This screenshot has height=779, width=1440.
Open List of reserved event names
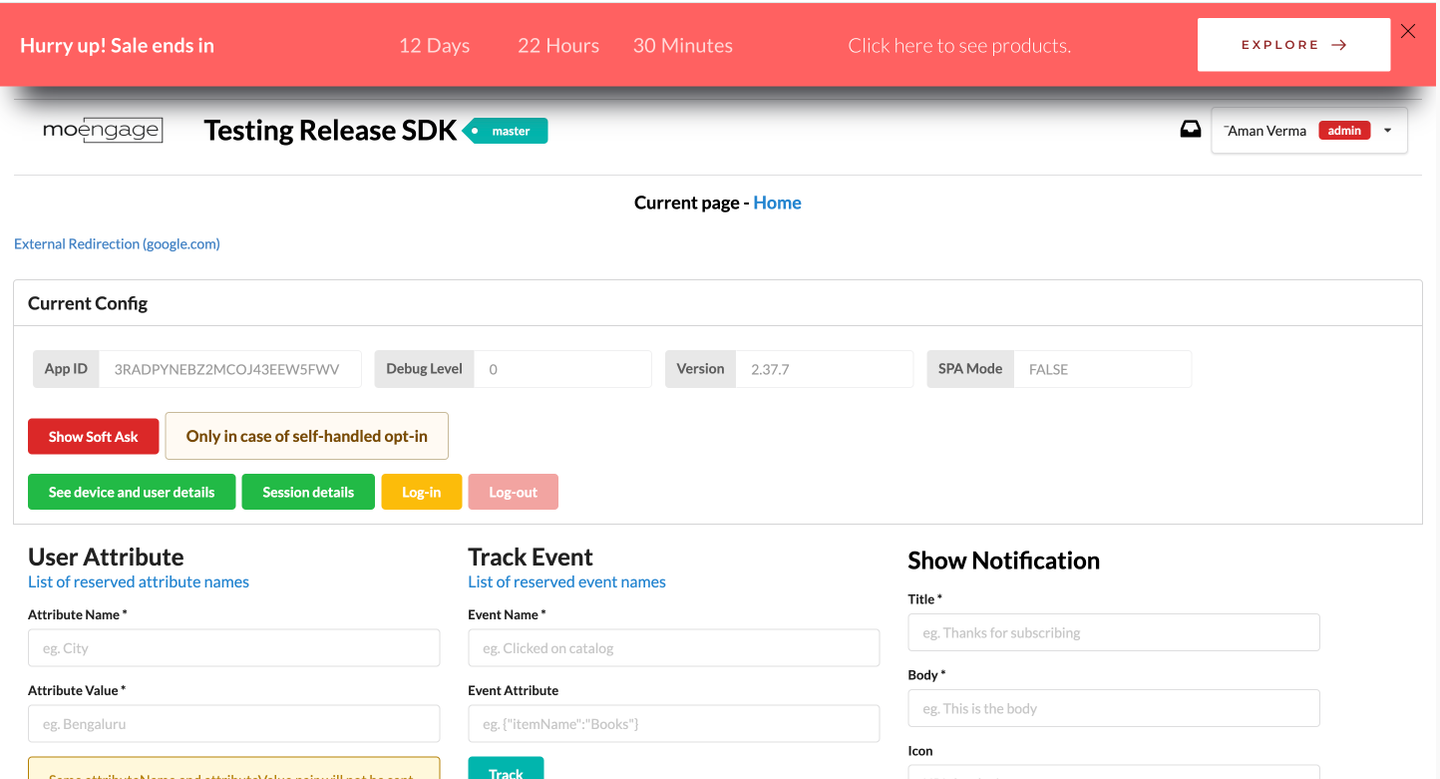click(567, 582)
